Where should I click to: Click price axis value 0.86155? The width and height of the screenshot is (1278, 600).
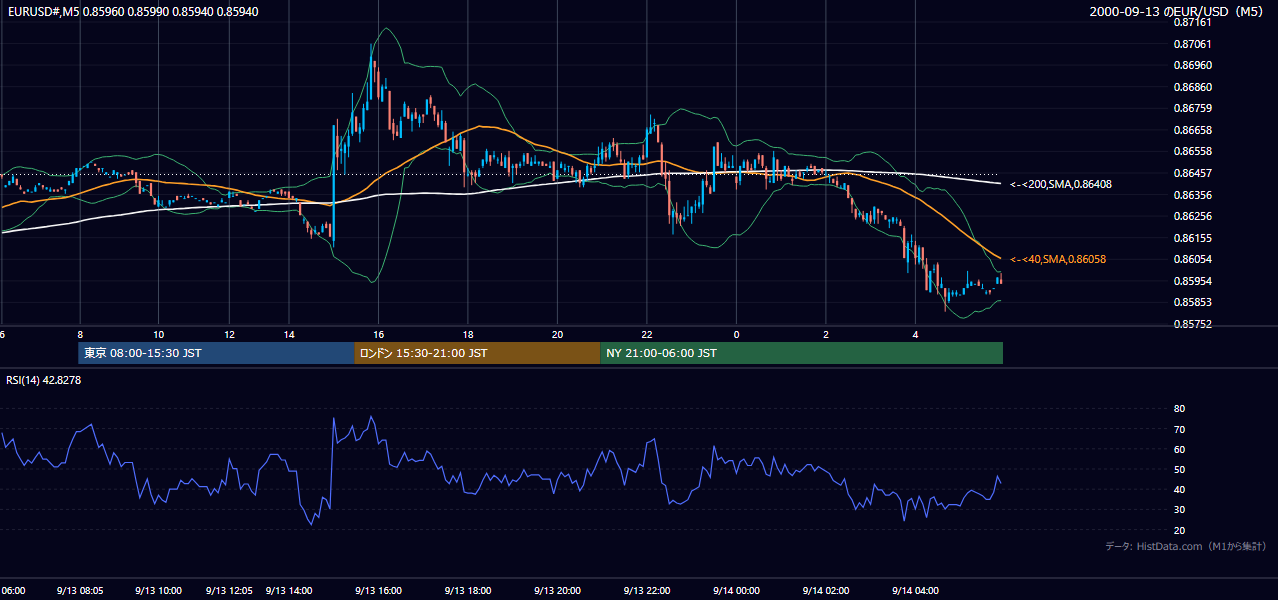tap(1192, 237)
